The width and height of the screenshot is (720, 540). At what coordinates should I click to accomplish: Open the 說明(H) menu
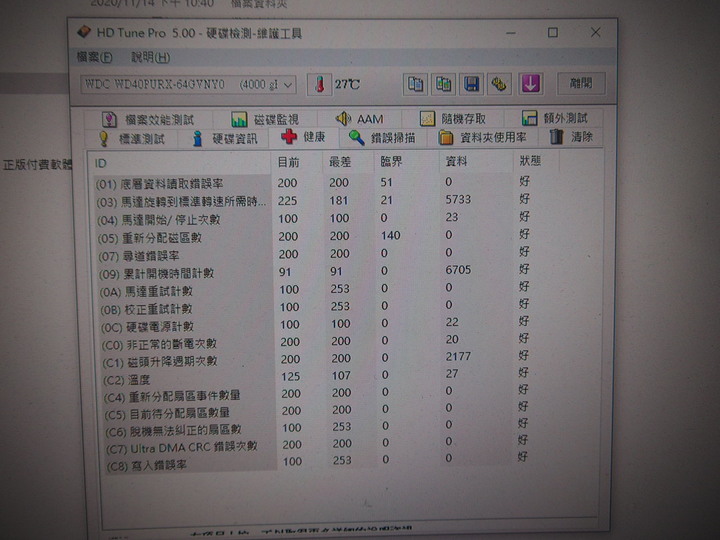pyautogui.click(x=151, y=57)
